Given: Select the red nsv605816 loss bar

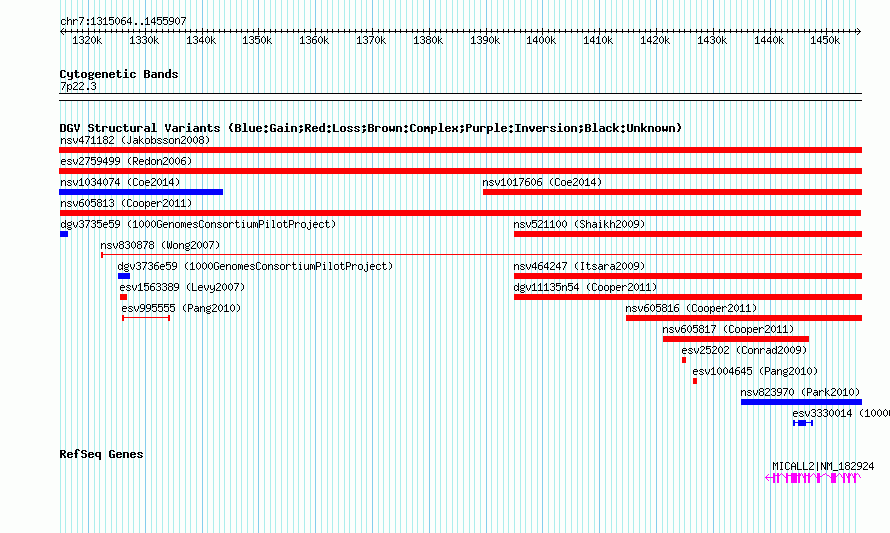Looking at the screenshot, I should click(744, 318).
